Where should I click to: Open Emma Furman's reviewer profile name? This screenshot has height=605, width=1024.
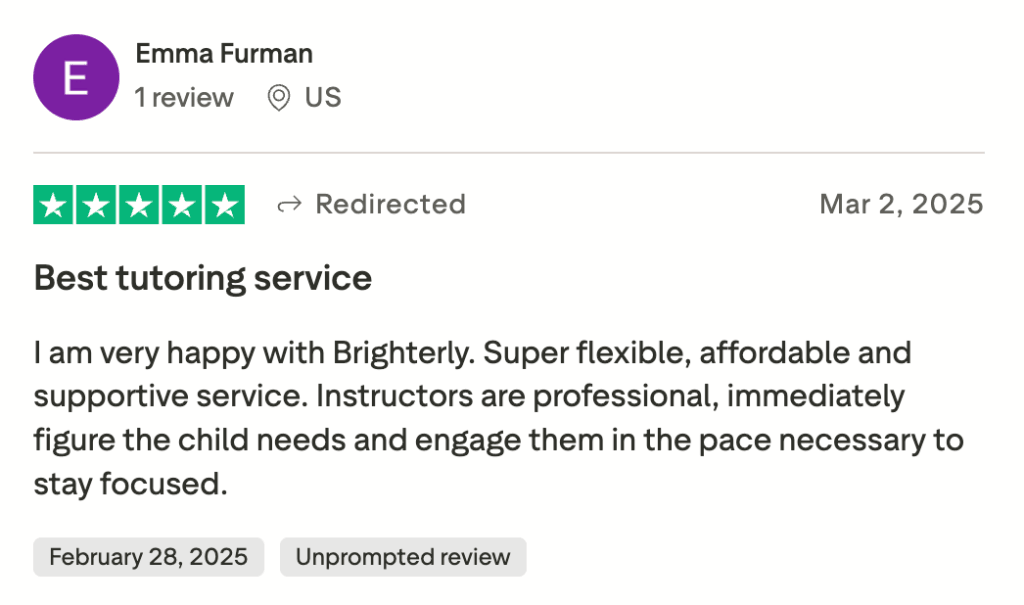[x=224, y=53]
